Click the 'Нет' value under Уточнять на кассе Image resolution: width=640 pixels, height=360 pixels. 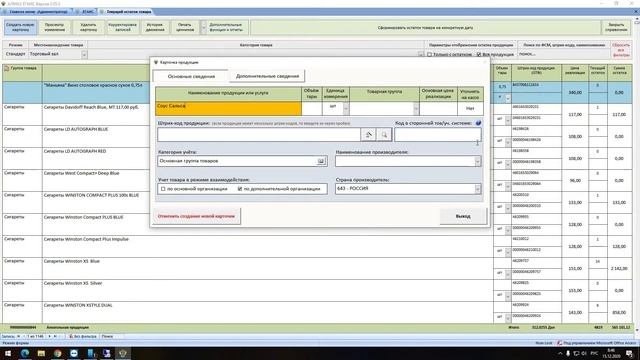tap(470, 109)
